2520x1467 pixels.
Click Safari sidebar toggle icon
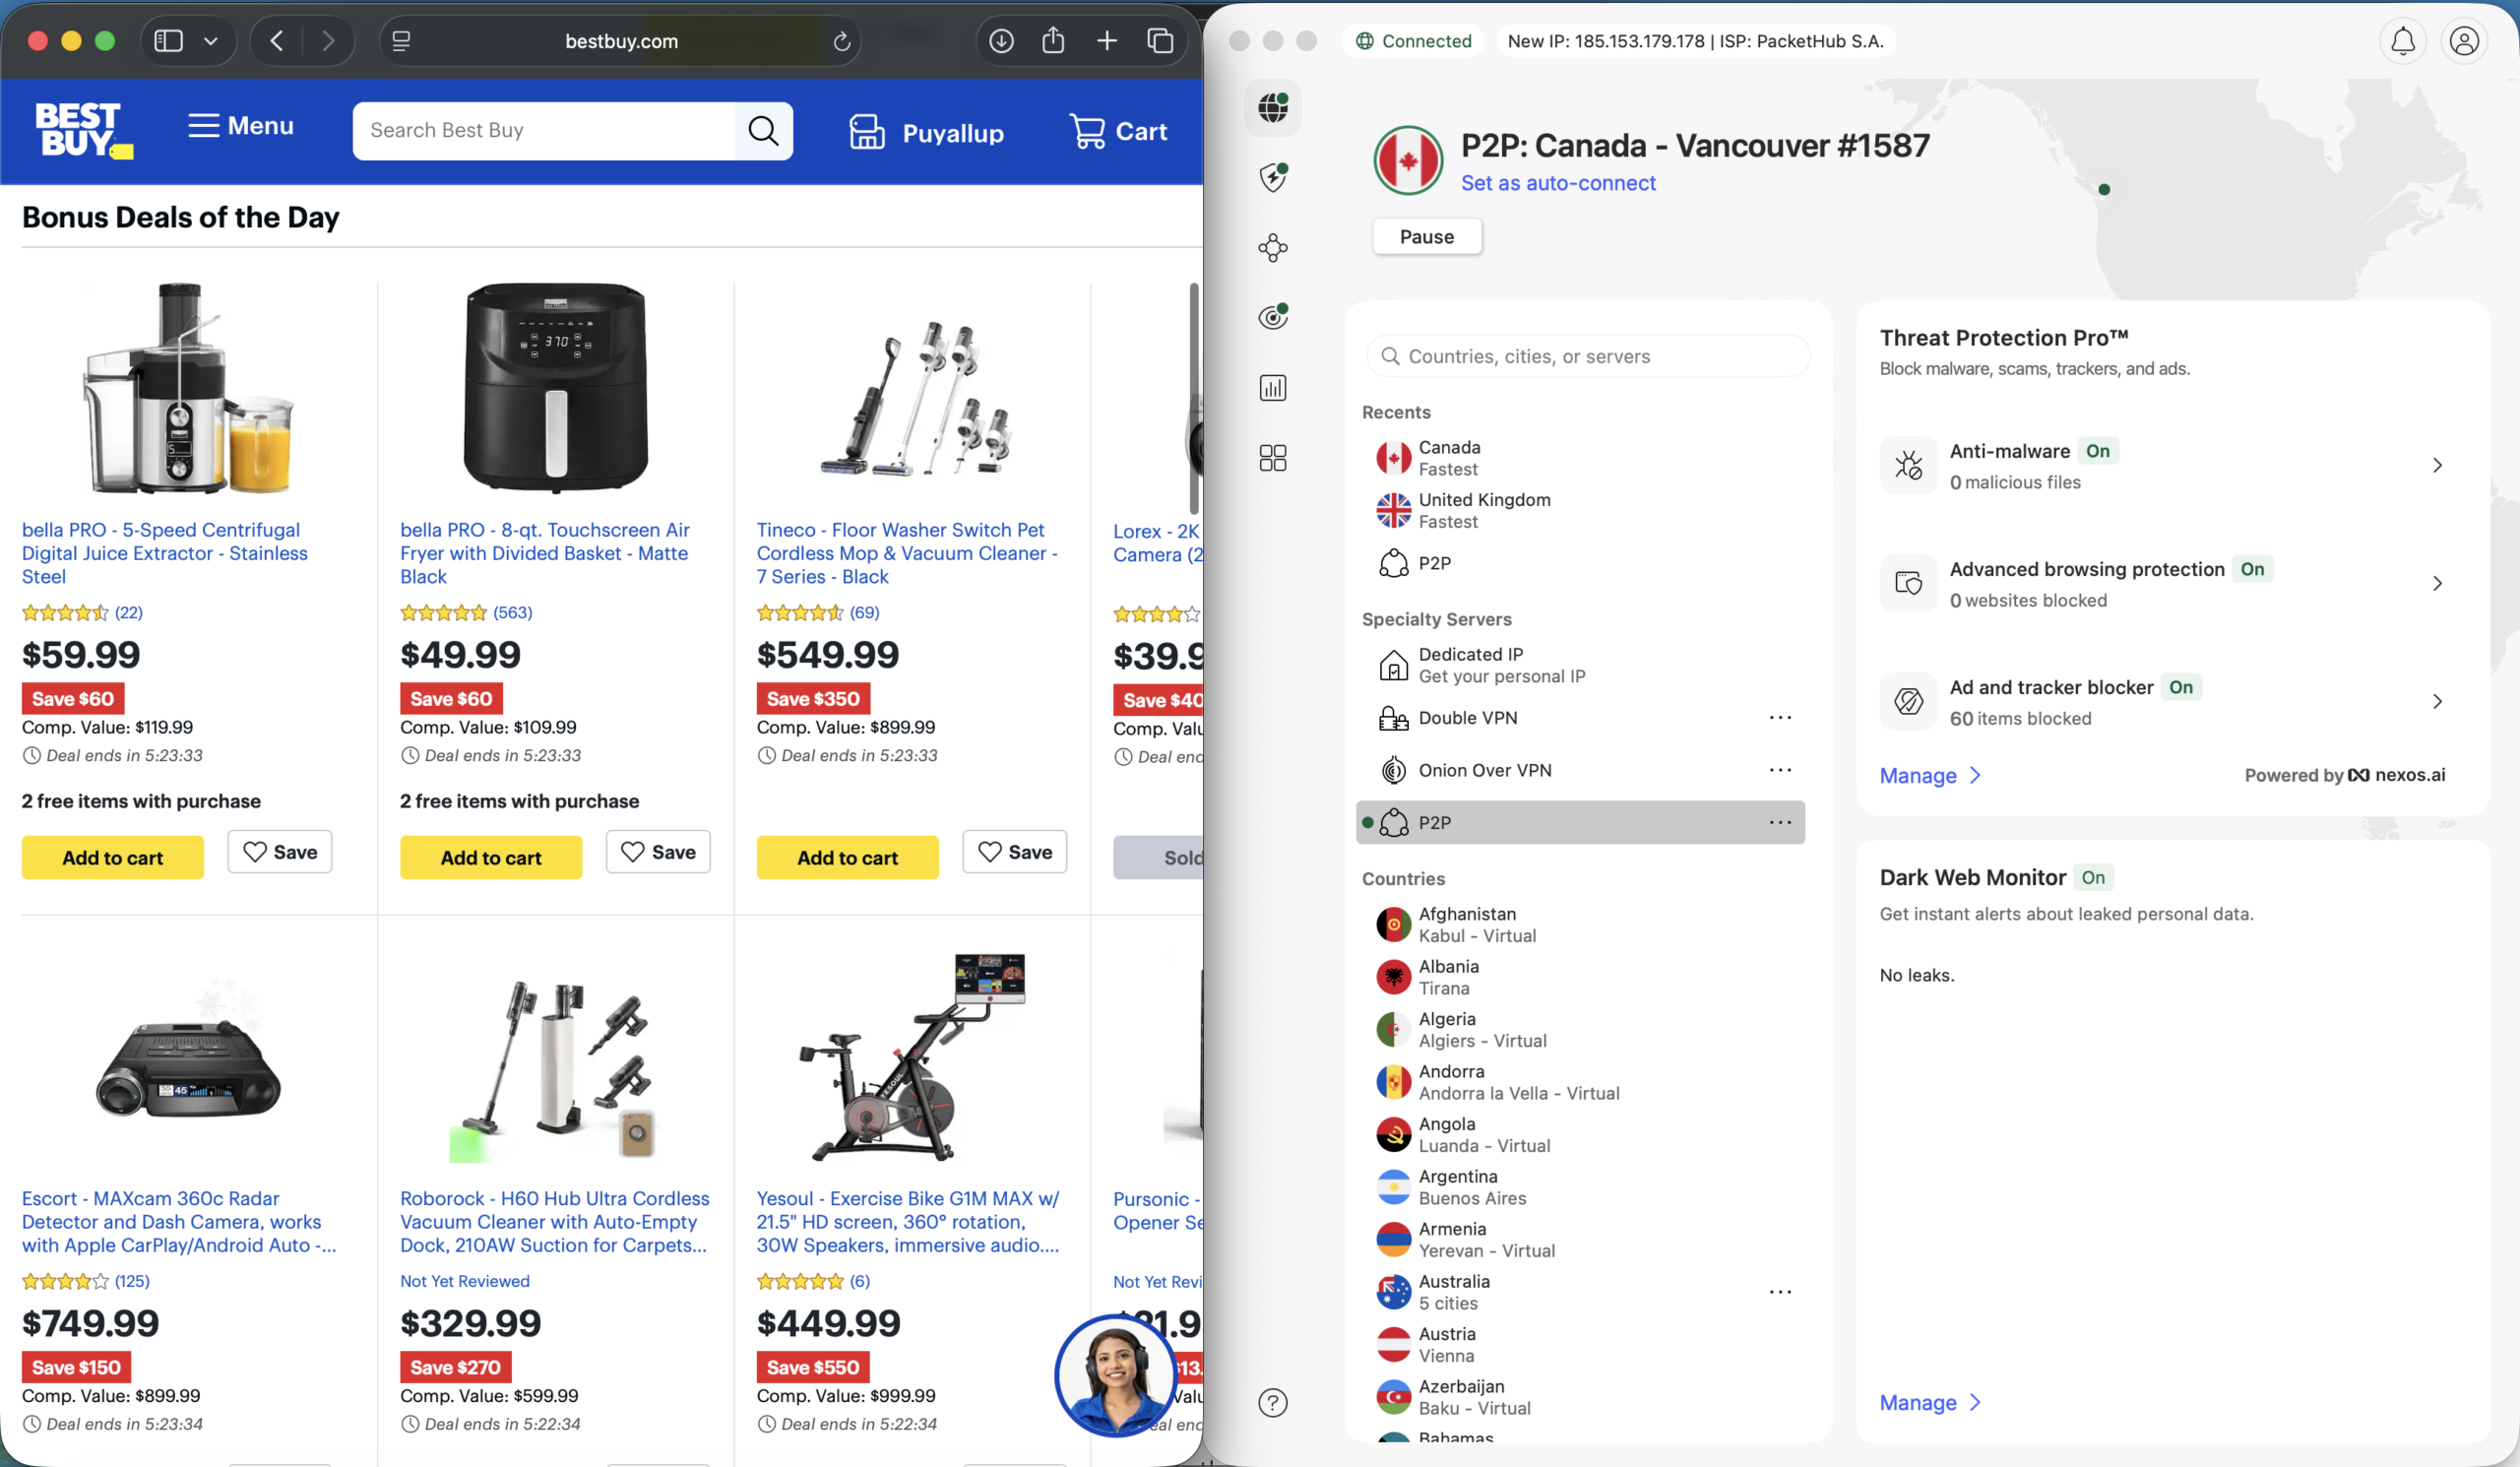pyautogui.click(x=168, y=41)
